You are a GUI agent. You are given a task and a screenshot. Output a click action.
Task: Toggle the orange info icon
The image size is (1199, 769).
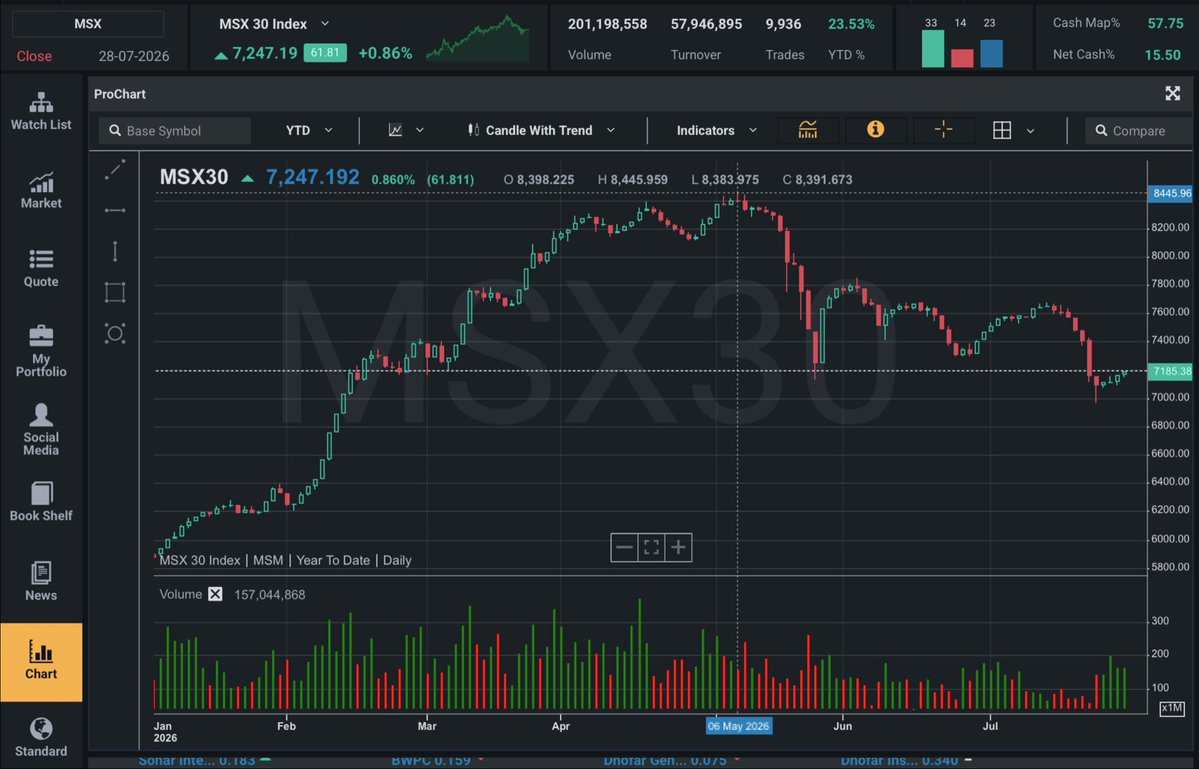876,130
